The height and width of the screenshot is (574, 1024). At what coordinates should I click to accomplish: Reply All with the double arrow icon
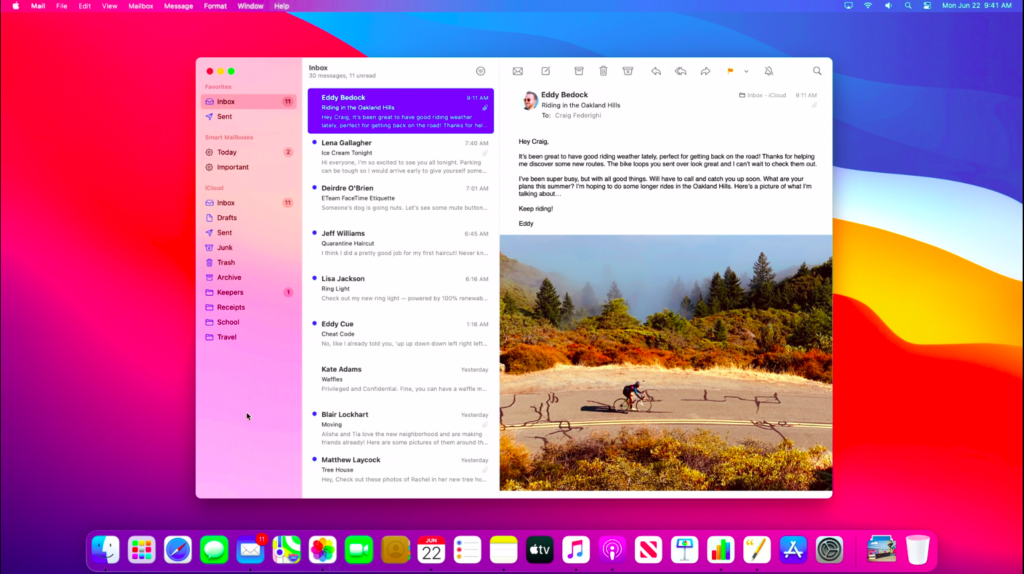pyautogui.click(x=680, y=71)
